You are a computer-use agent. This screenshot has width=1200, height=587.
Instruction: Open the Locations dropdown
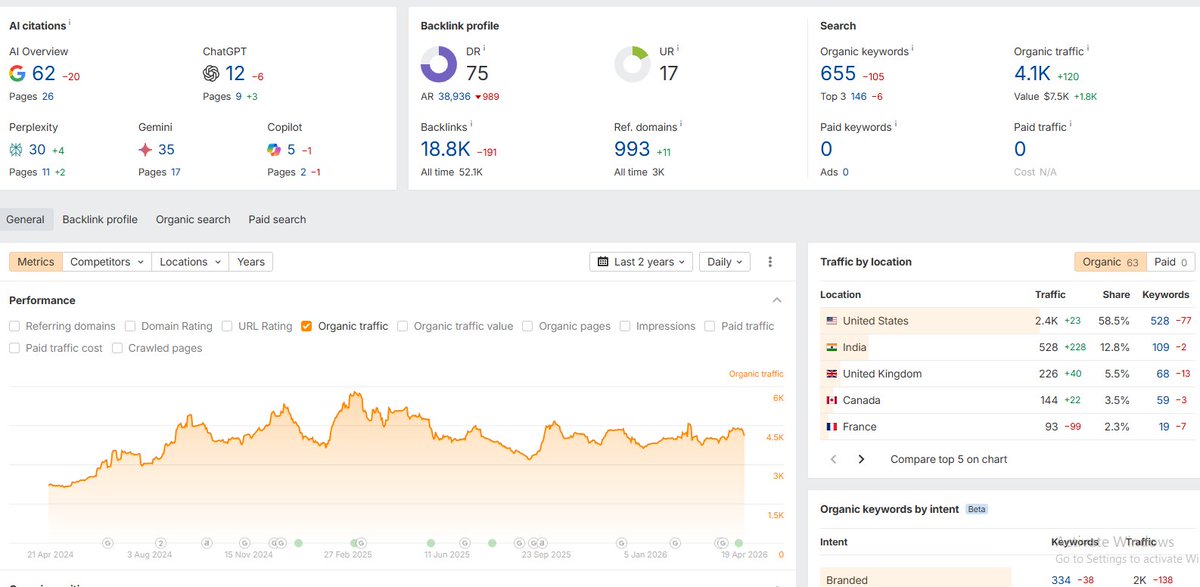tap(190, 262)
